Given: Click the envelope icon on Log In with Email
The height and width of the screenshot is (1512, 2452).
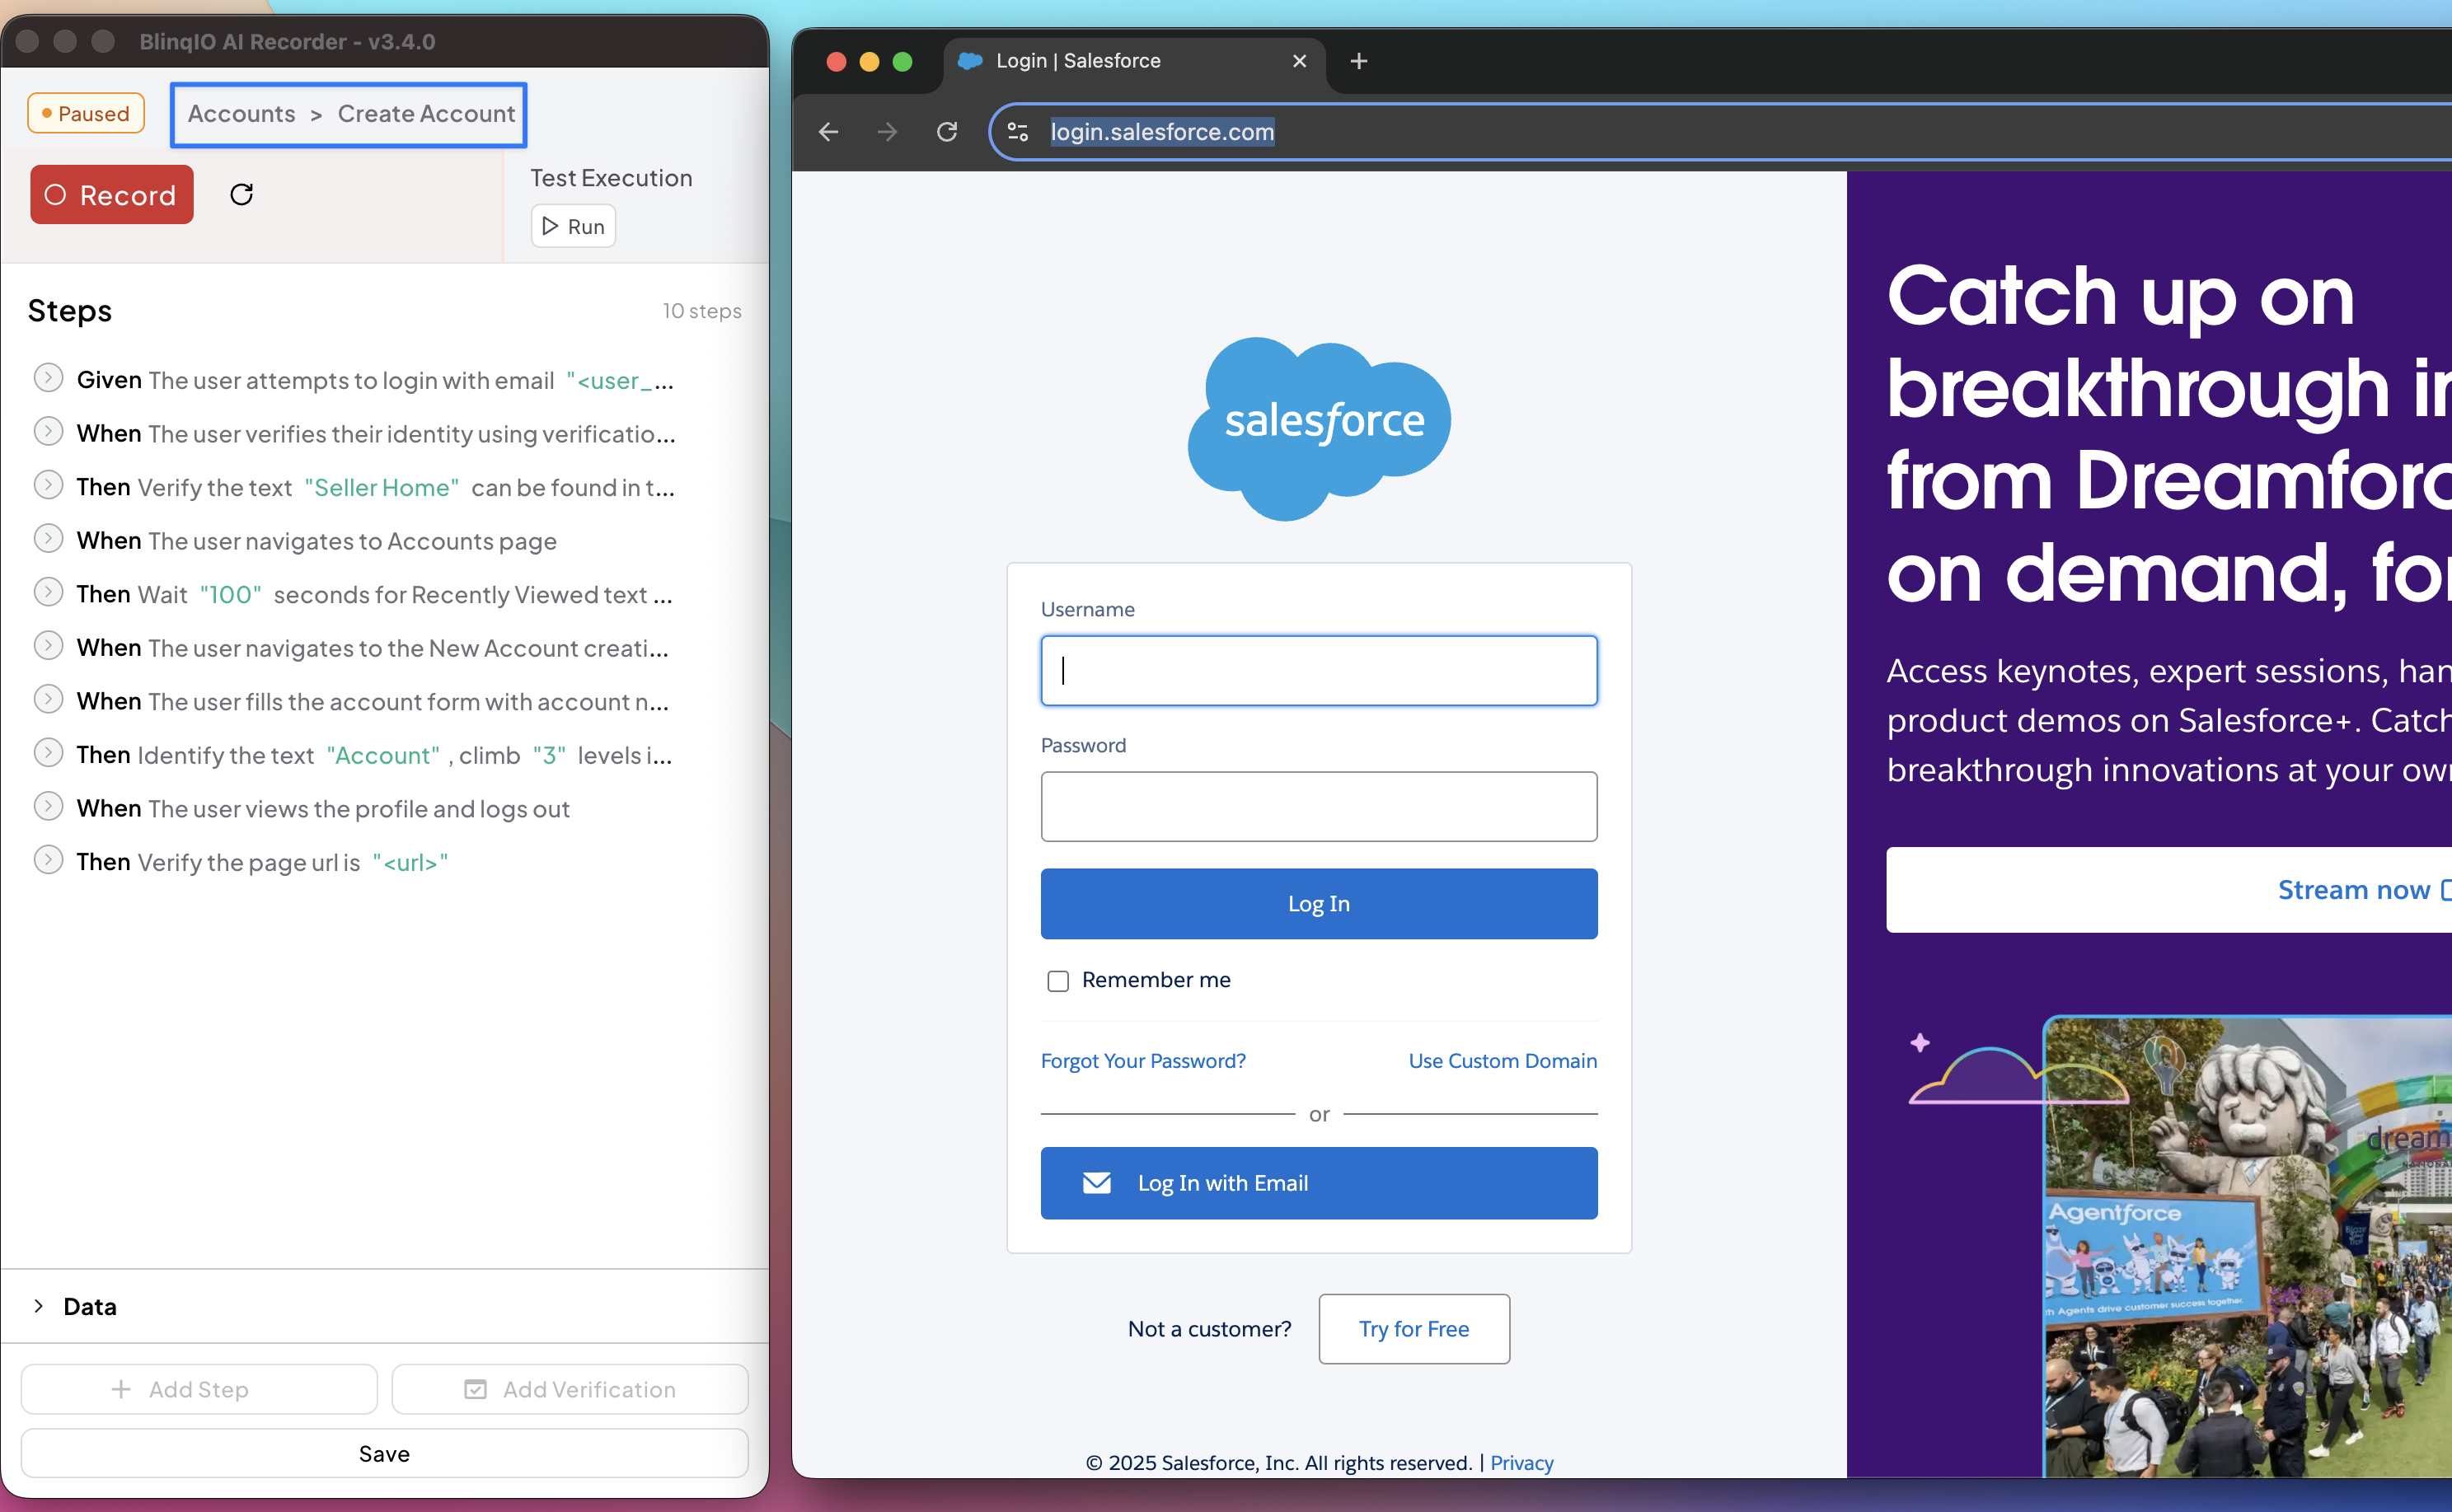Looking at the screenshot, I should tap(1096, 1183).
